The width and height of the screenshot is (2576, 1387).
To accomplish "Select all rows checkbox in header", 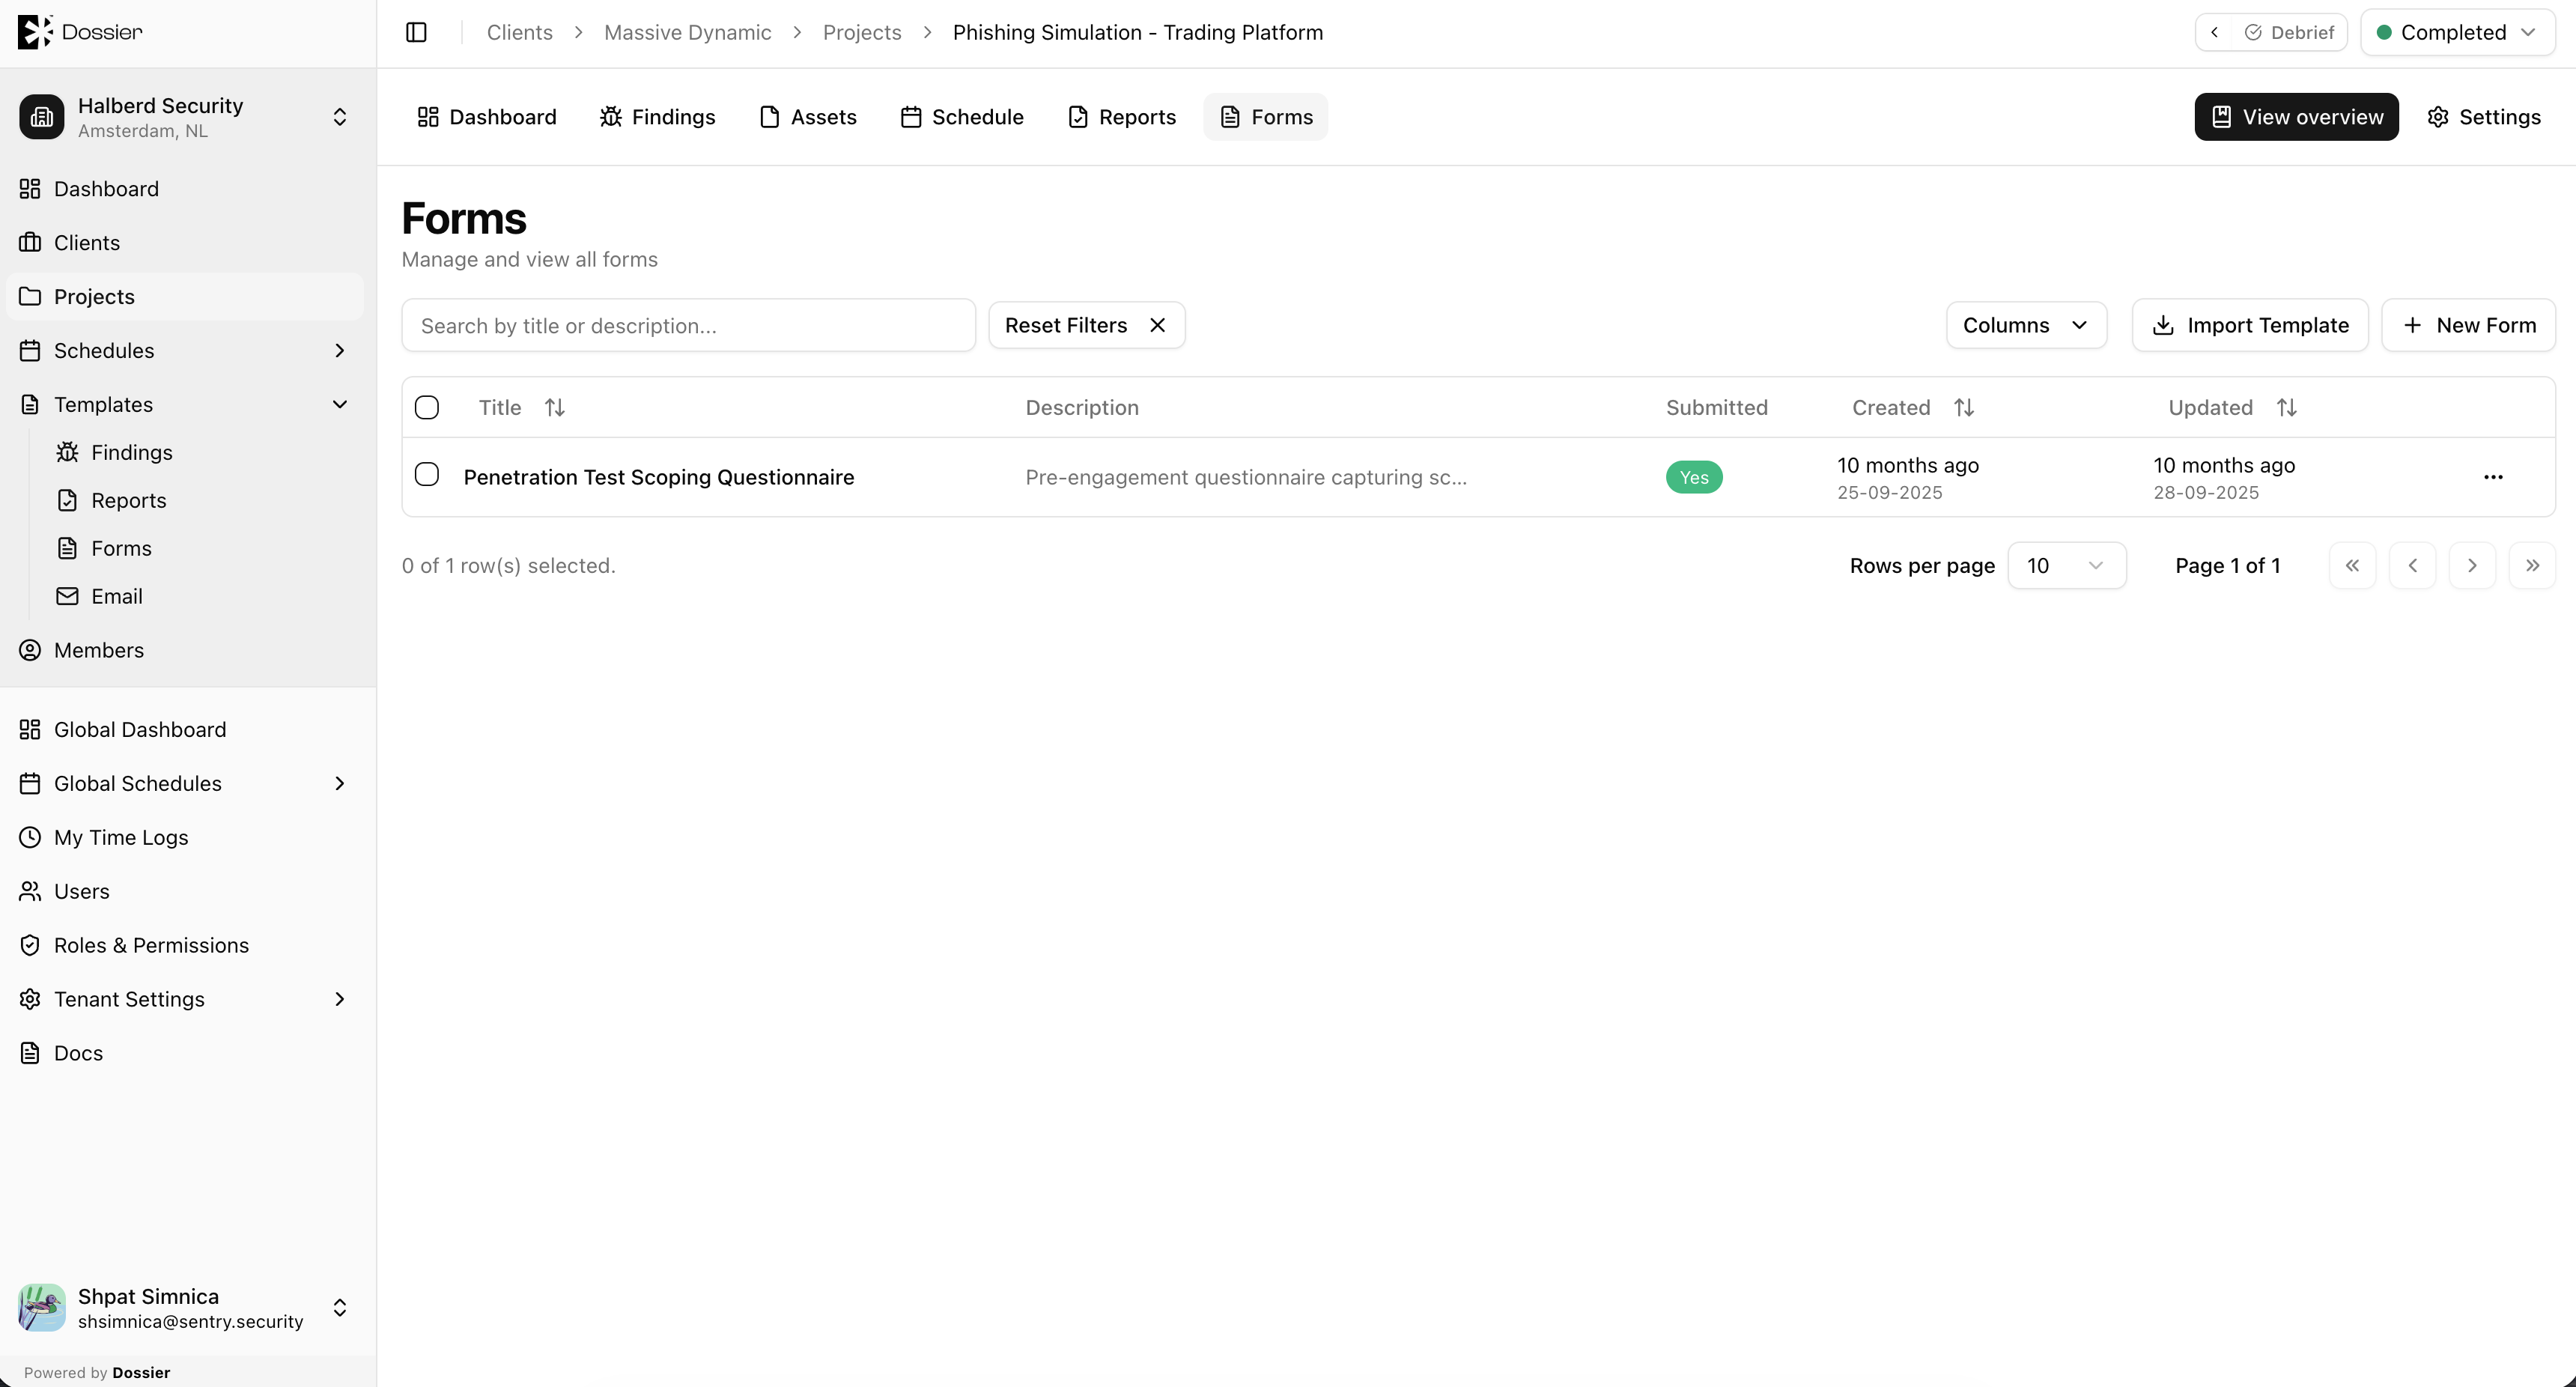I will 427,407.
